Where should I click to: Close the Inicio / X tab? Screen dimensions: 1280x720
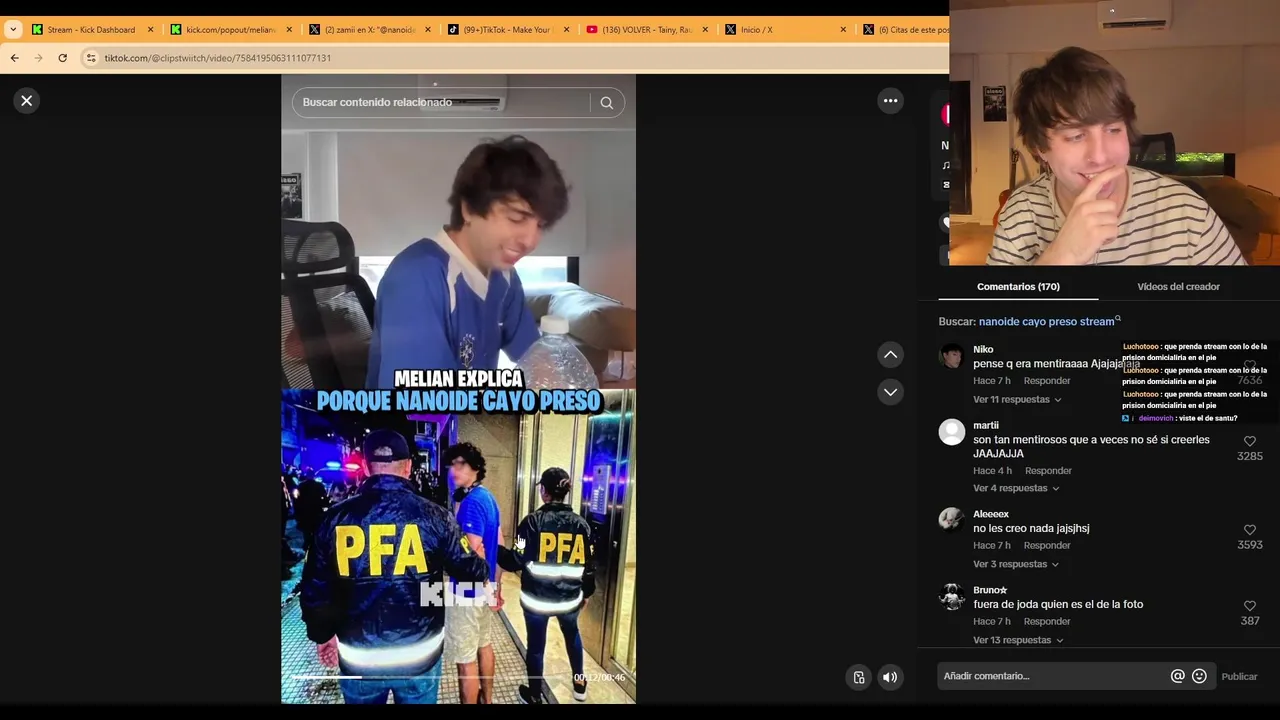coord(843,30)
